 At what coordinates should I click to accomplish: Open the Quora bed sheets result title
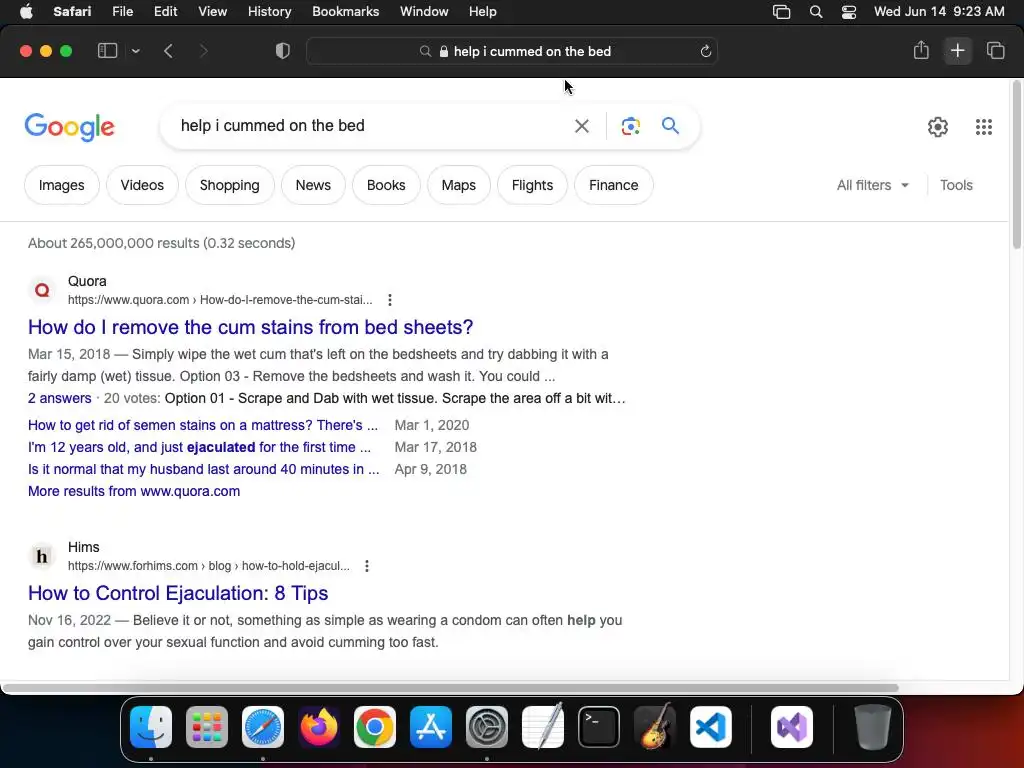(x=250, y=327)
